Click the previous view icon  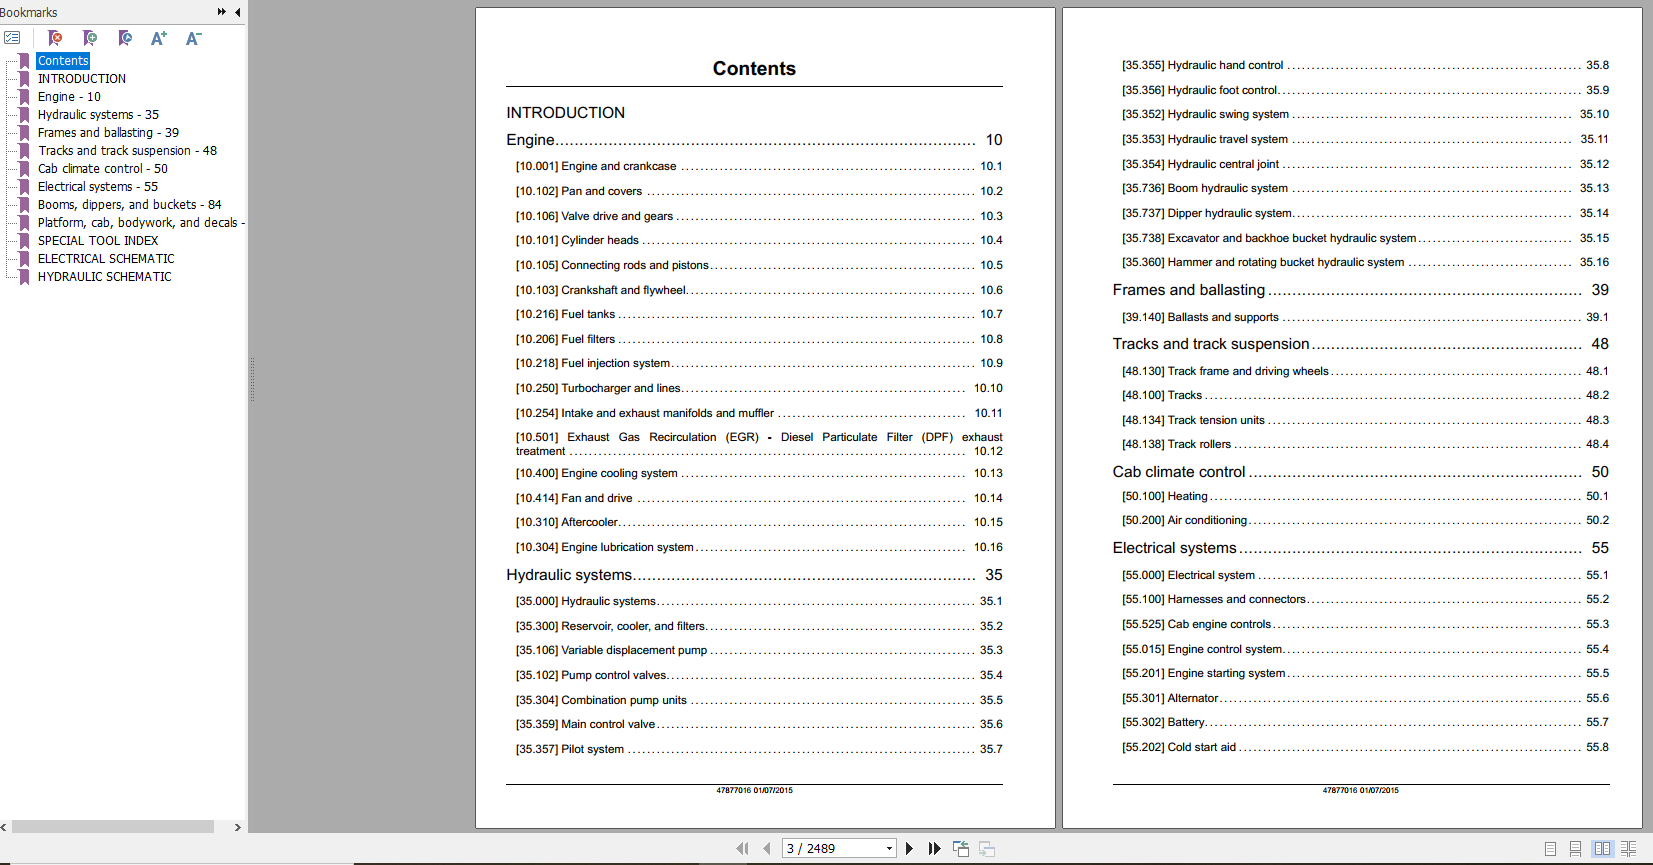coord(961,848)
